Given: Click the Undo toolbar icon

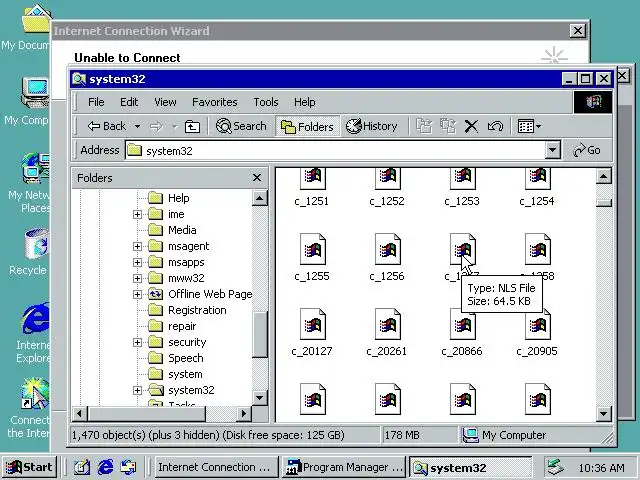Looking at the screenshot, I should pyautogui.click(x=495, y=127).
